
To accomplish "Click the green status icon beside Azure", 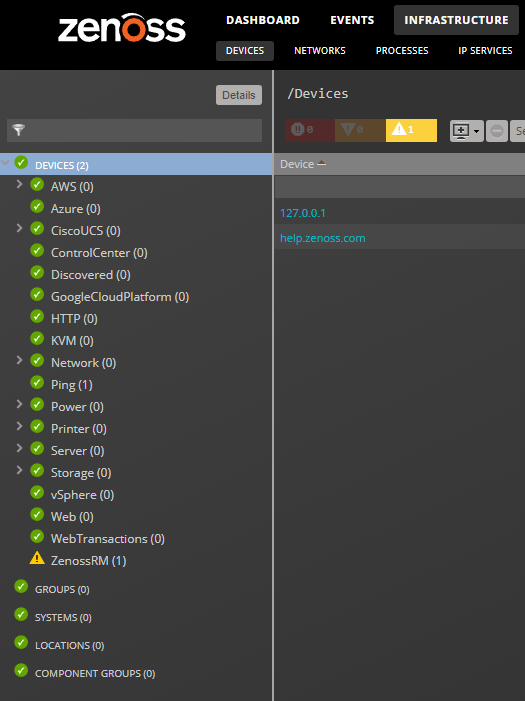I will (x=37, y=207).
